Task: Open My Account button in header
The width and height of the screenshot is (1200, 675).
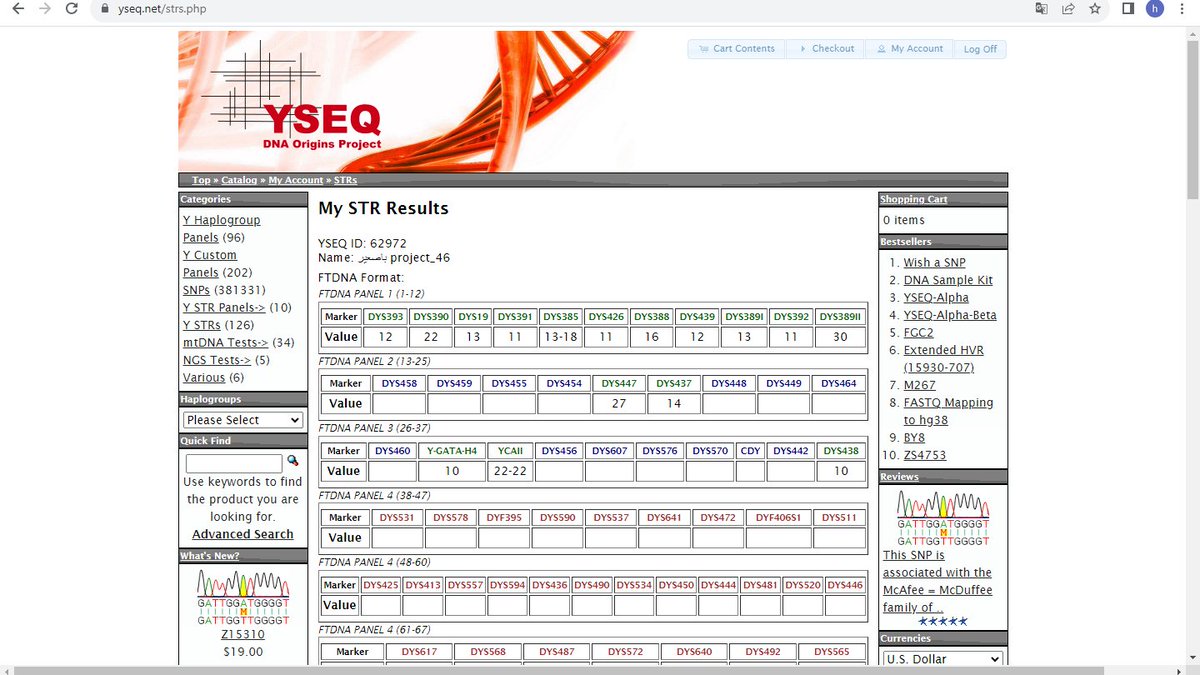Action: 910,49
